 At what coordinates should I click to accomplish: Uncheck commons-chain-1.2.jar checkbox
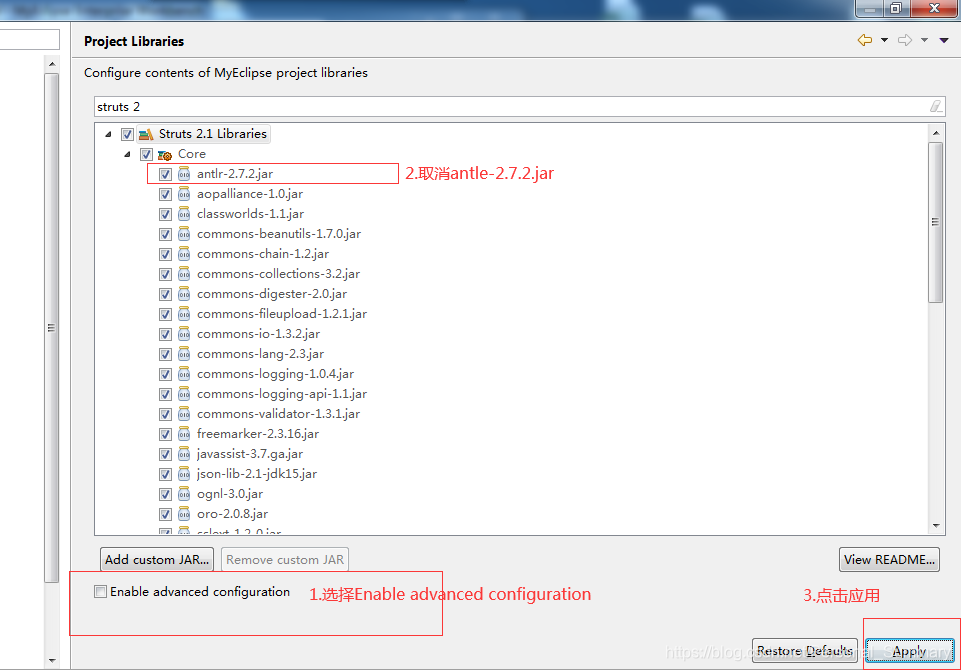[165, 254]
